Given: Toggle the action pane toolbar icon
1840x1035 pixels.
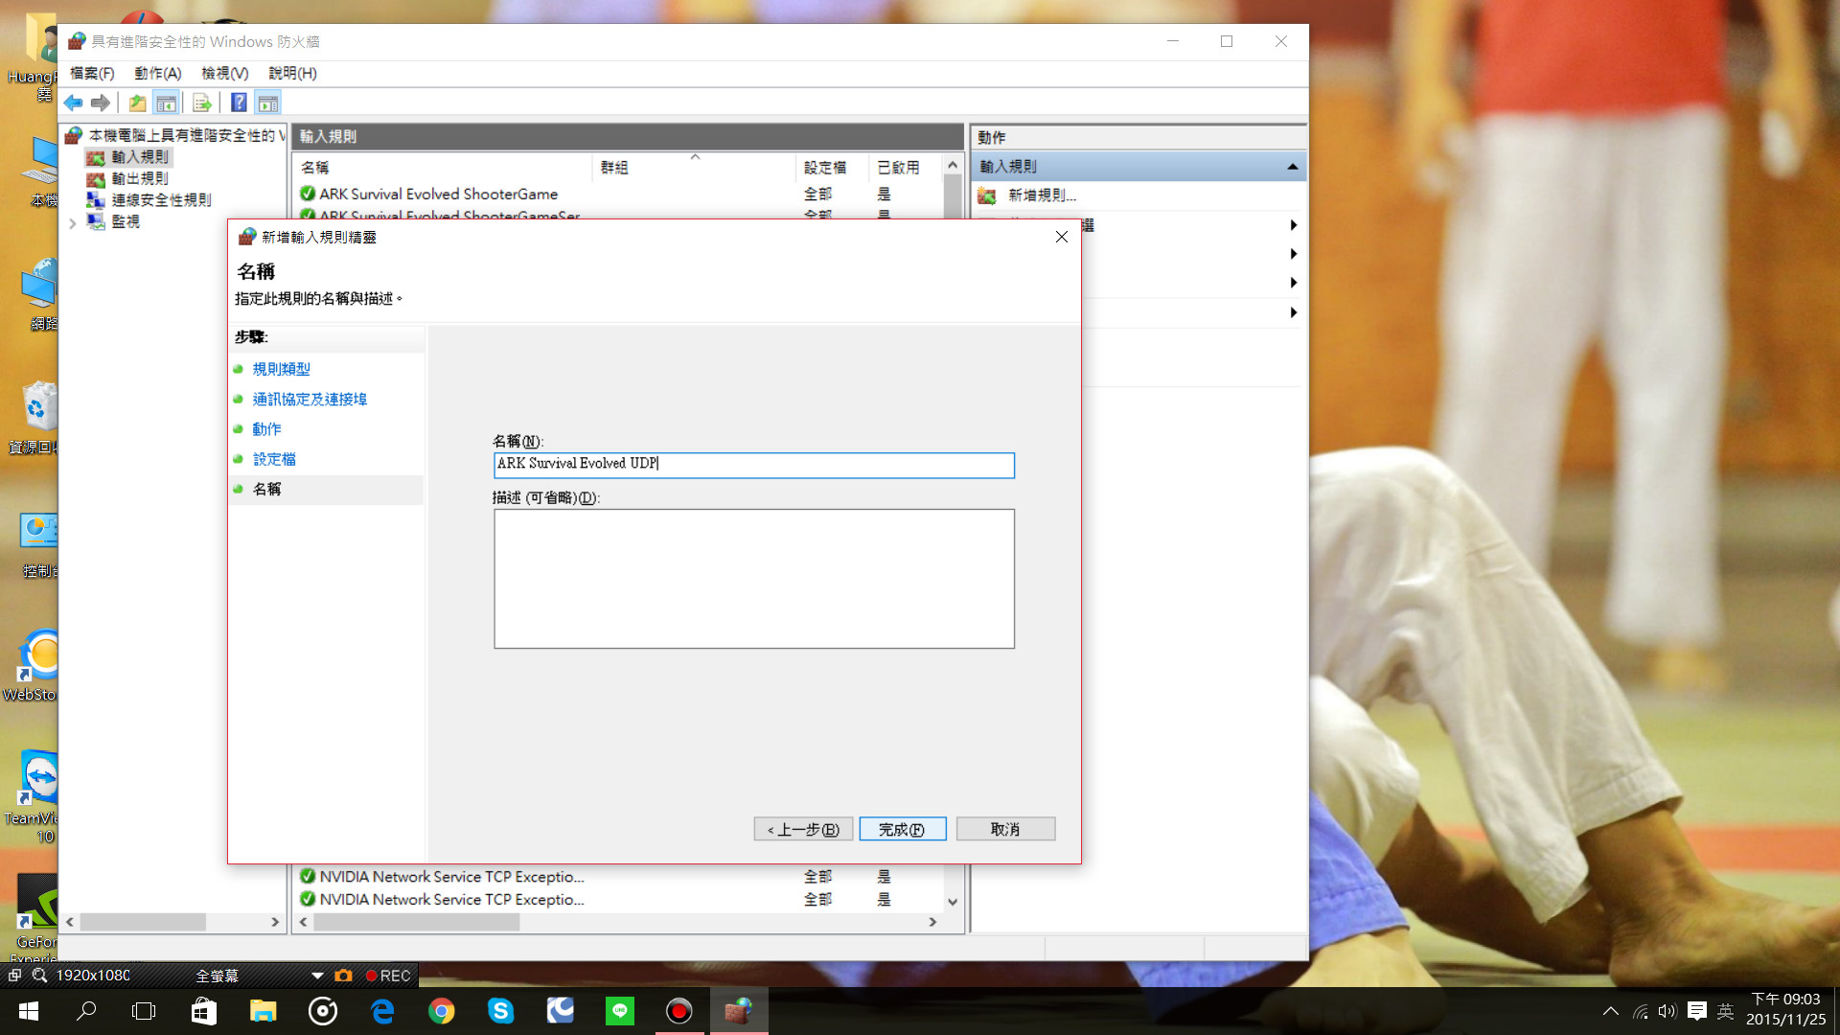Looking at the screenshot, I should (268, 103).
